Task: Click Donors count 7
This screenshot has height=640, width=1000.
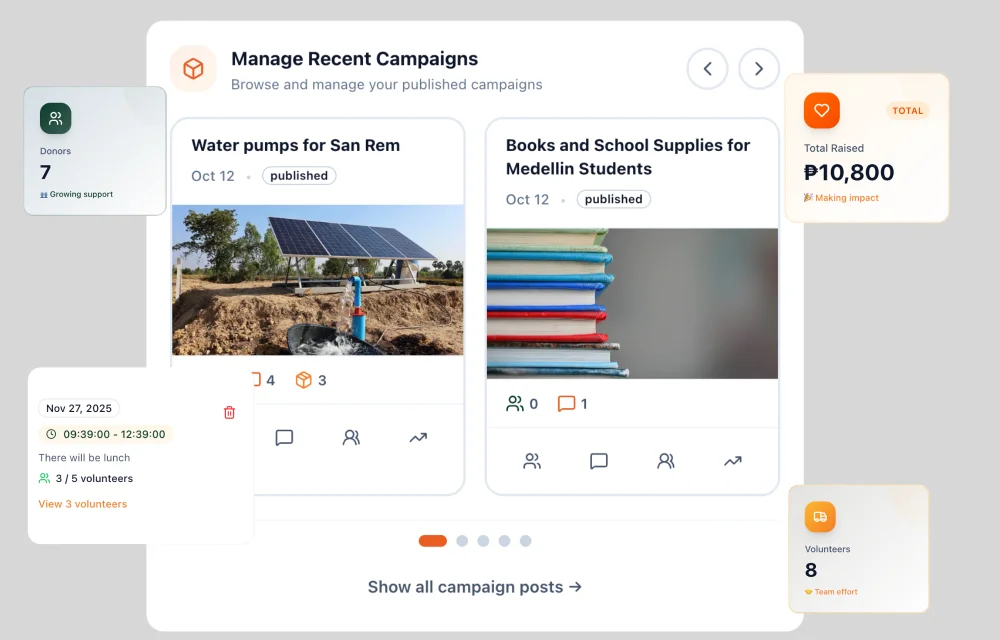Action: point(45,172)
